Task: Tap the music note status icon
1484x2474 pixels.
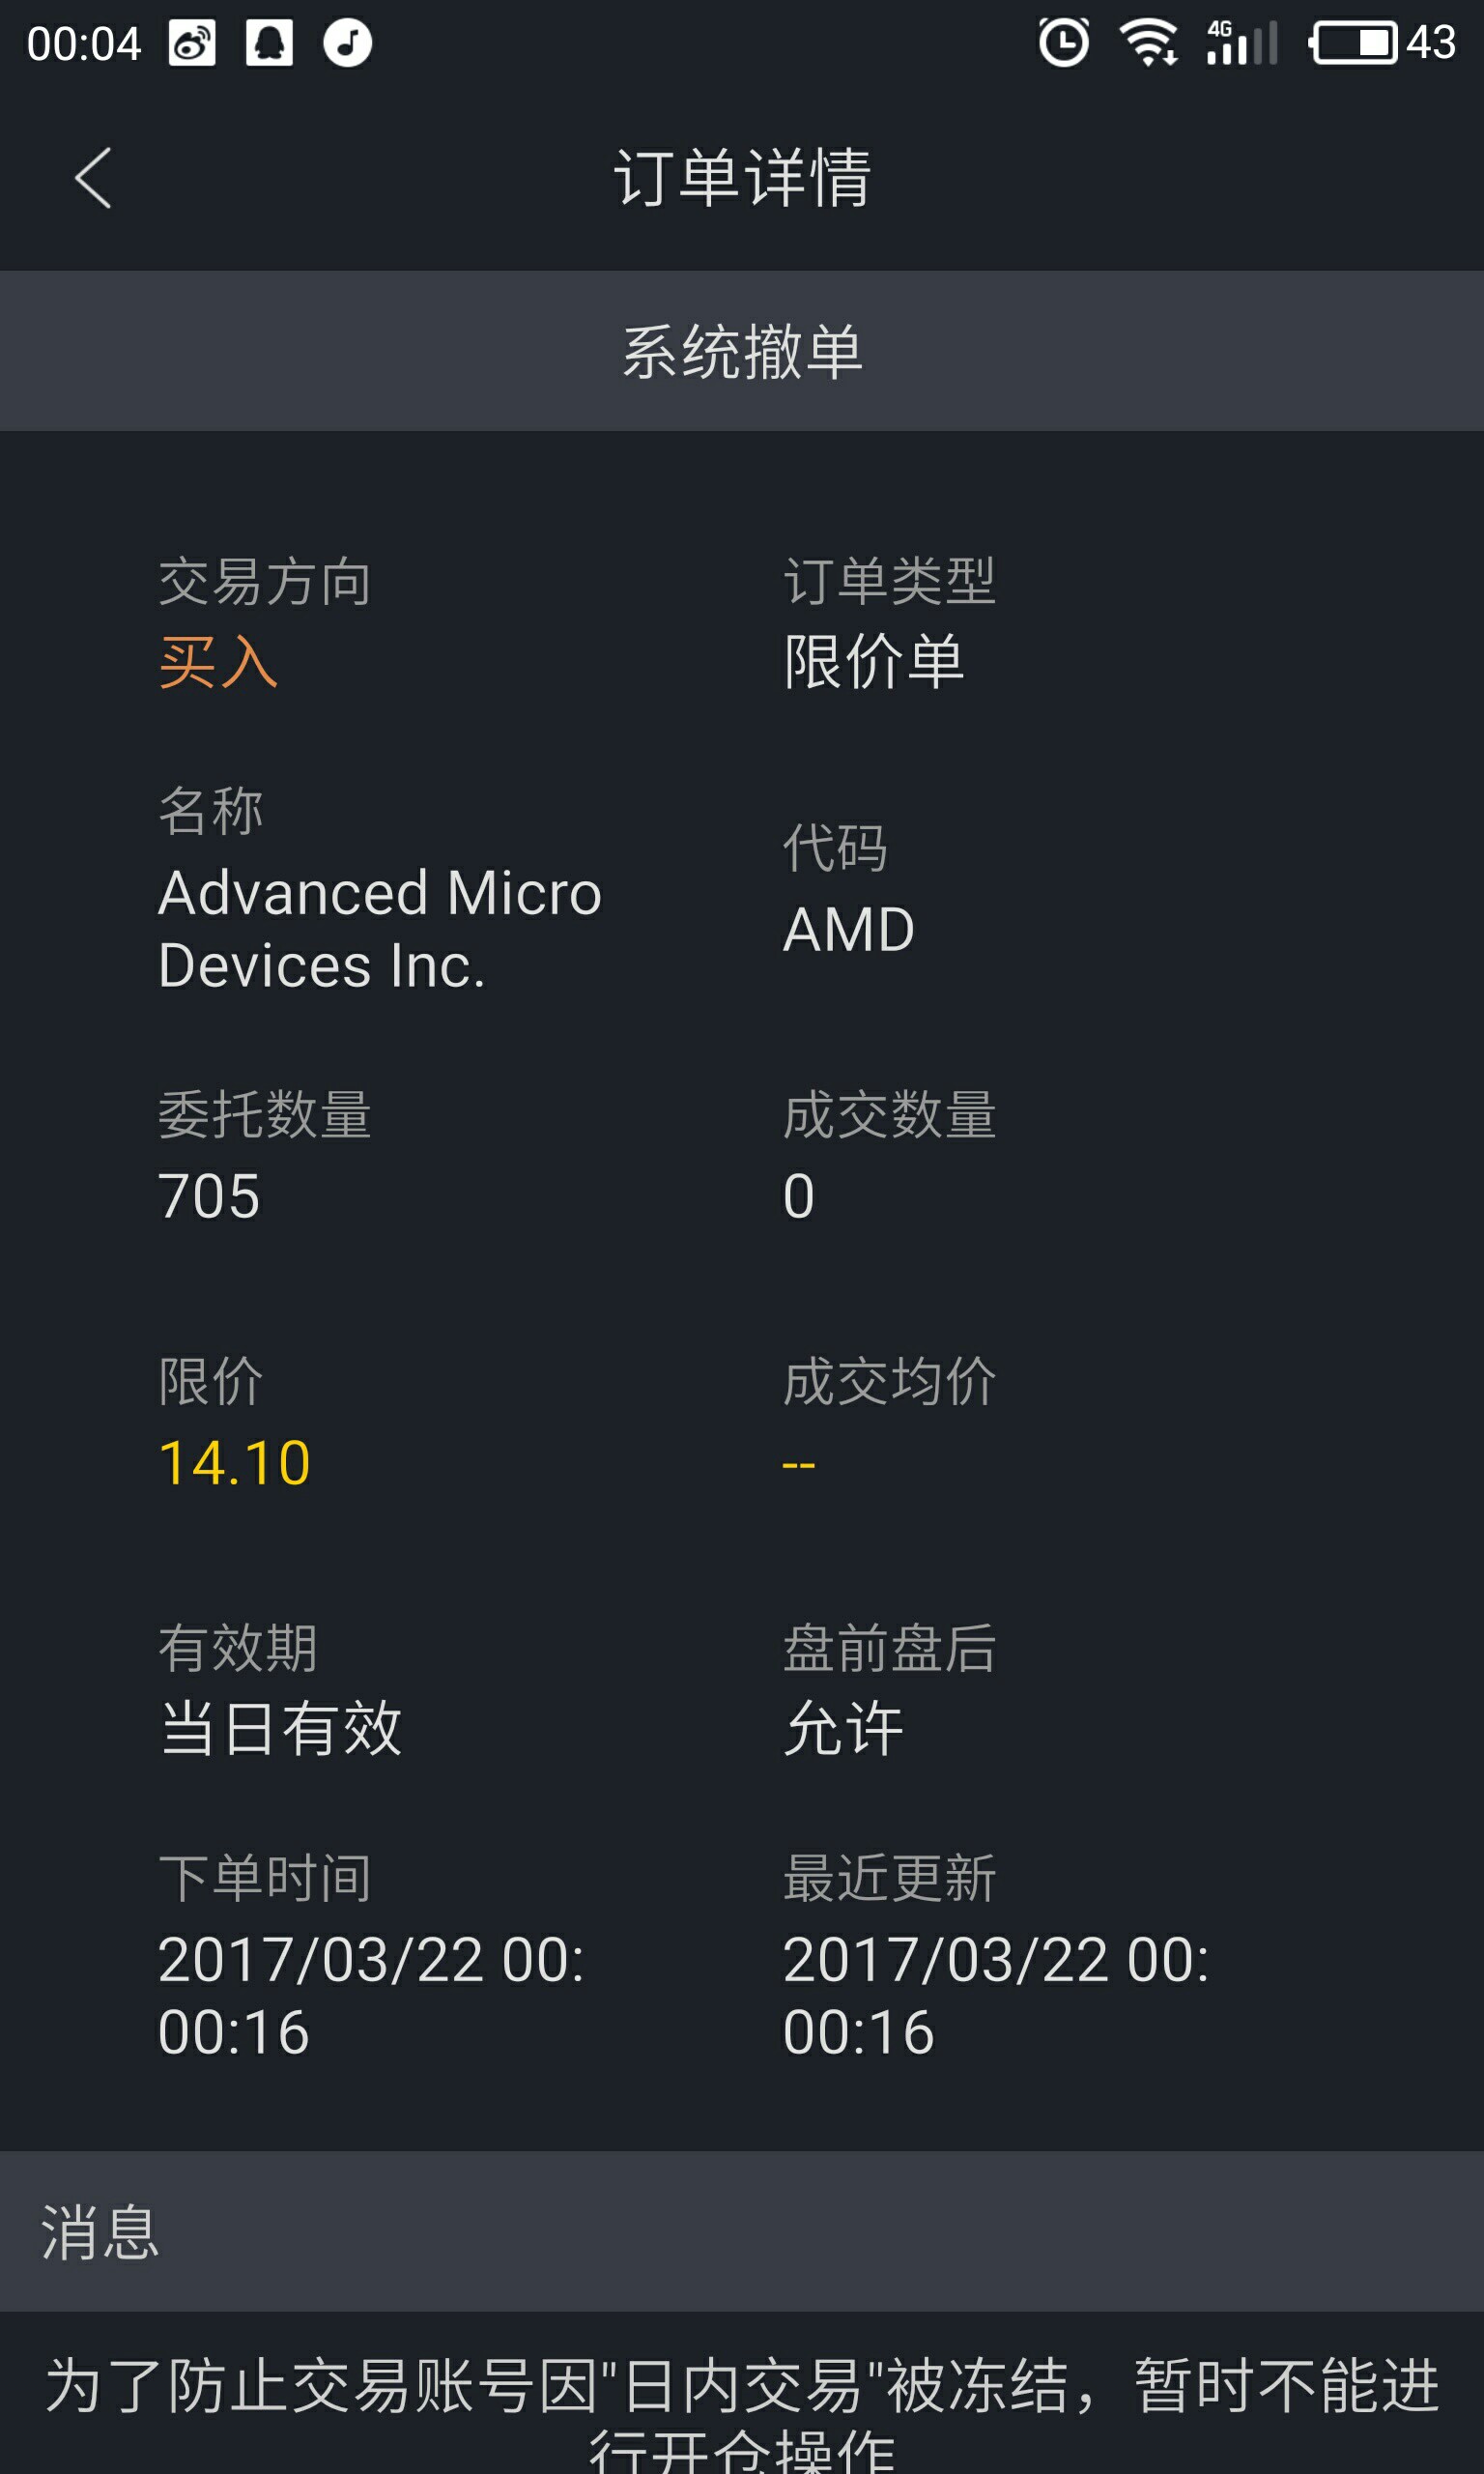Action: 347,43
